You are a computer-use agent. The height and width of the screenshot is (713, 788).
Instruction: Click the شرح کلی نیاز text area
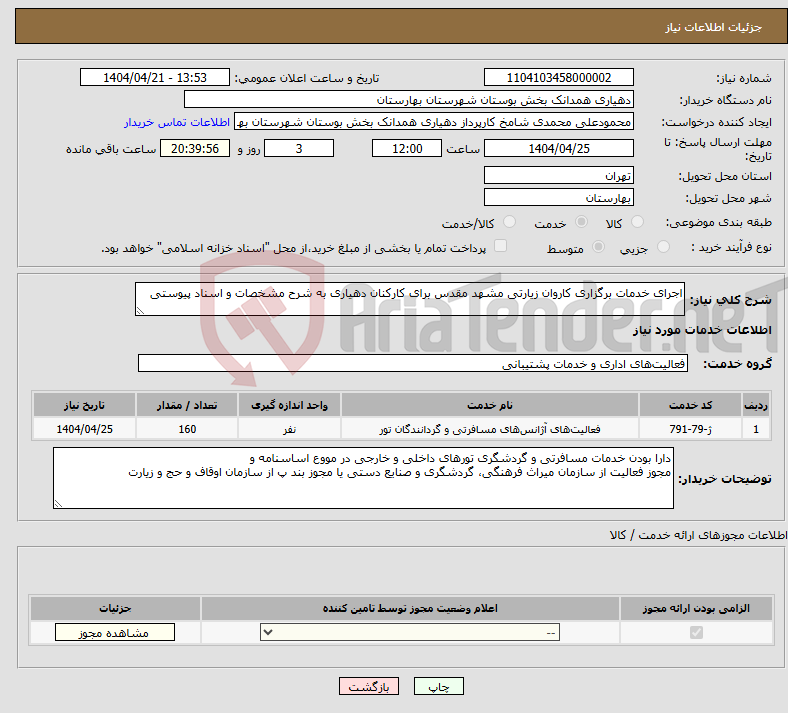[410, 299]
